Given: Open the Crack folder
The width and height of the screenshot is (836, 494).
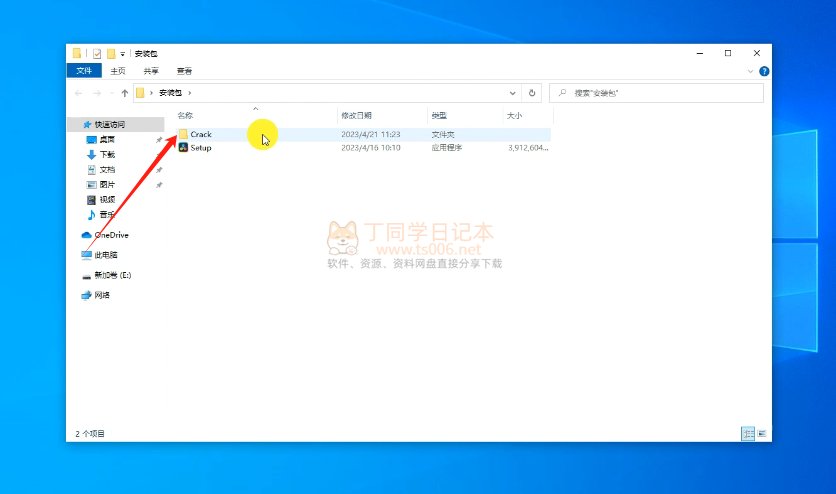Looking at the screenshot, I should click(200, 134).
